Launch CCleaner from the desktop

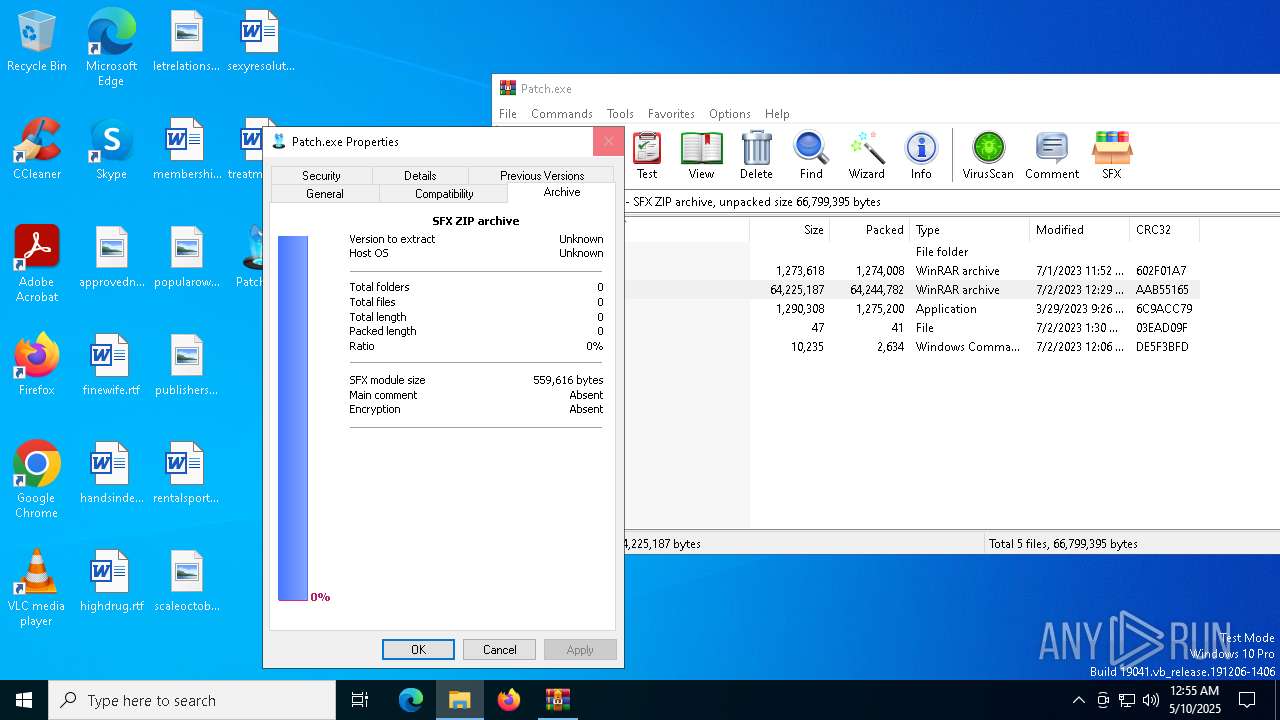click(x=36, y=150)
